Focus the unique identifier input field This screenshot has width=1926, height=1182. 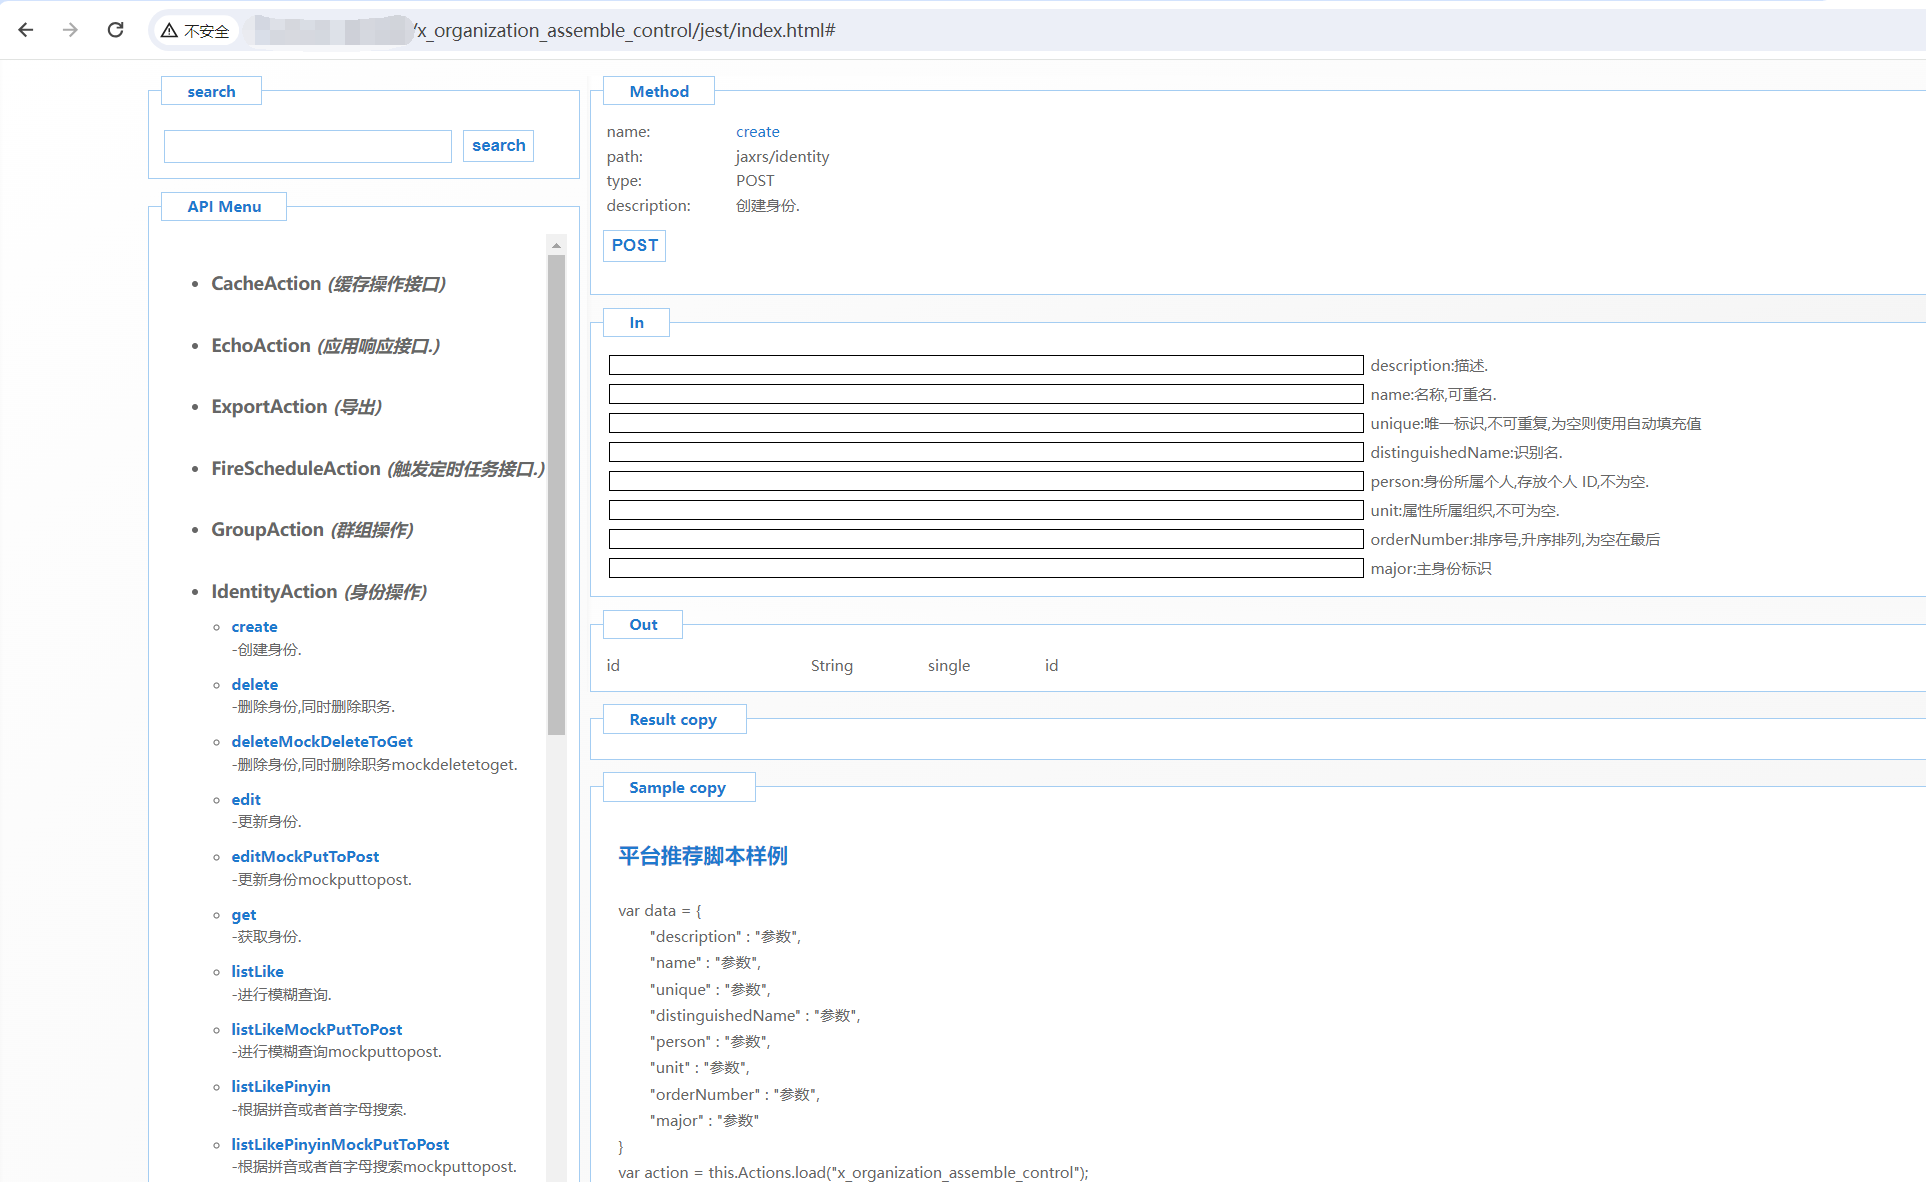tap(985, 424)
